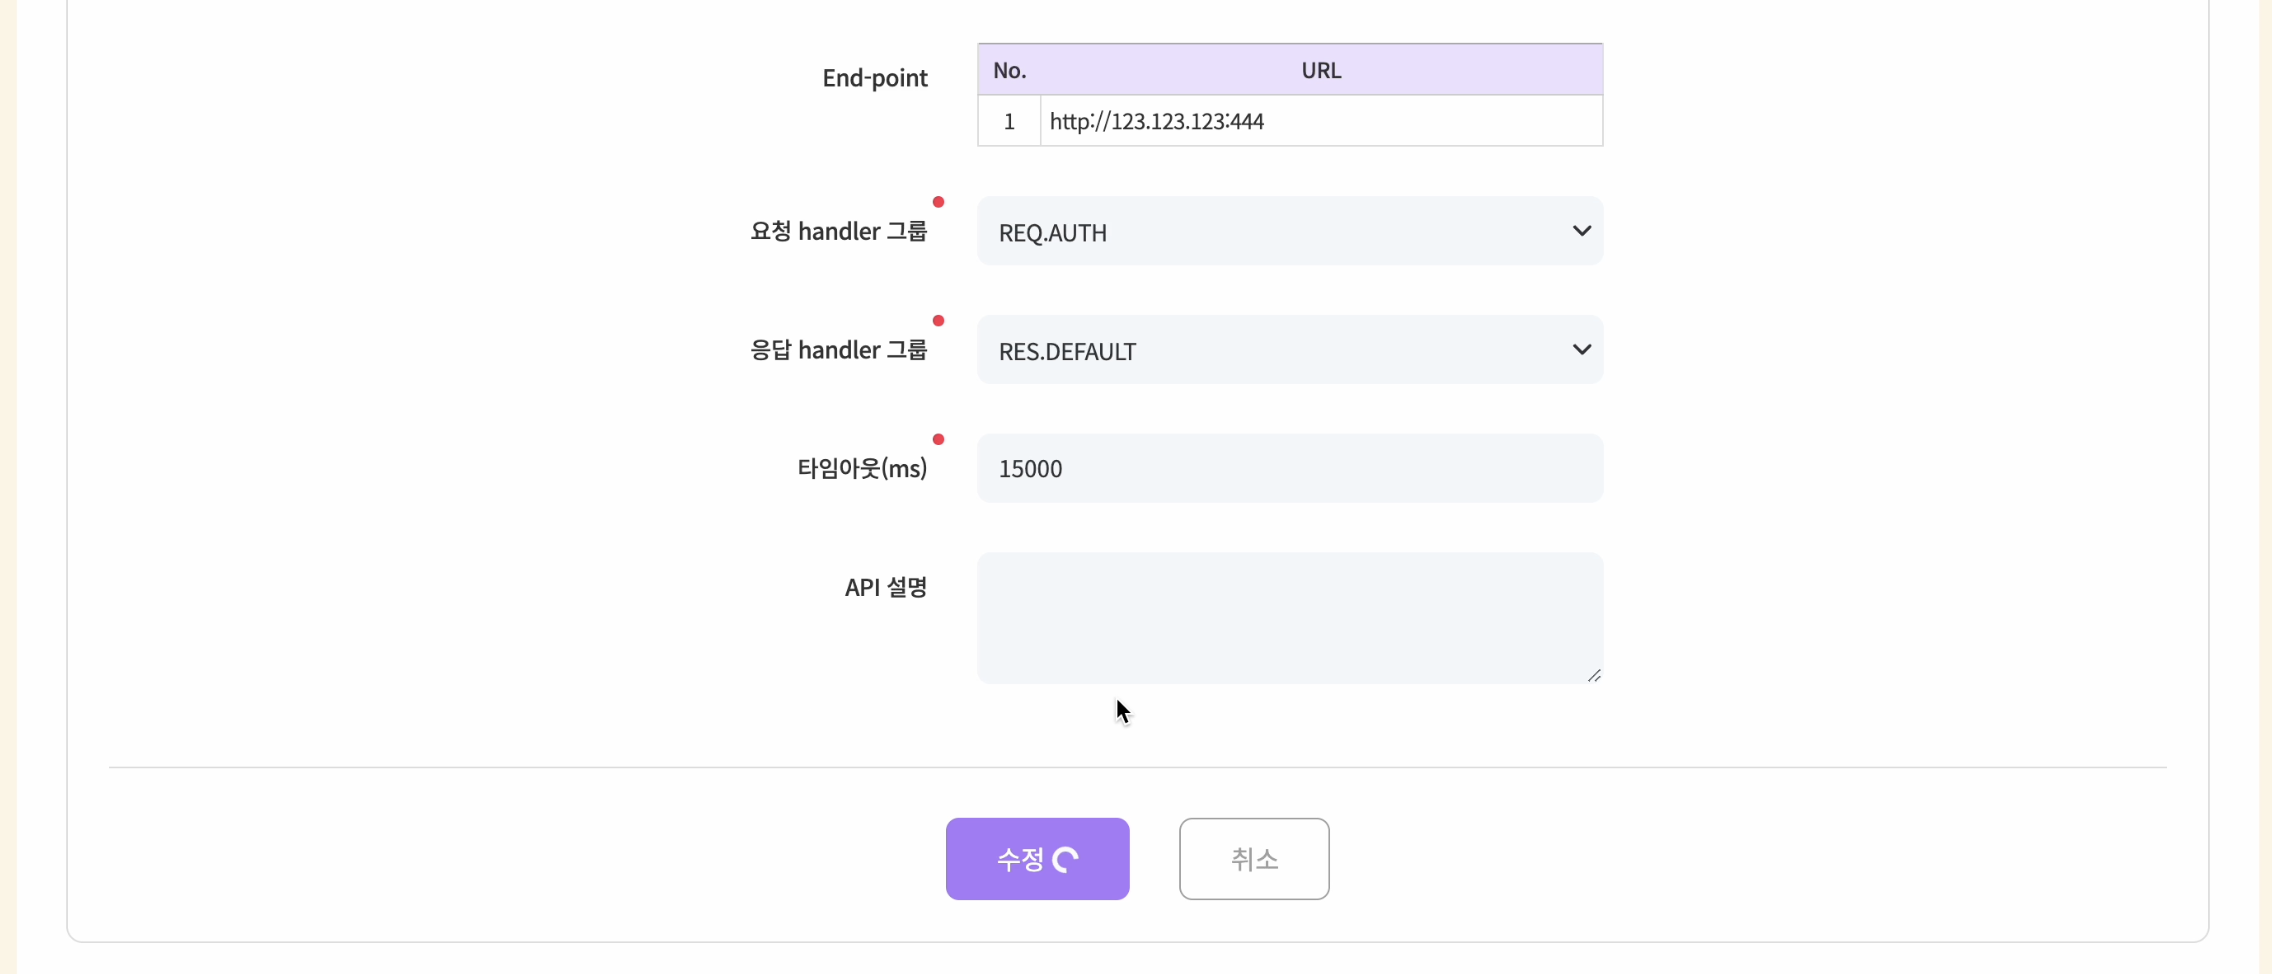Click the red required dot beside 타임아웃(ms)

938,439
